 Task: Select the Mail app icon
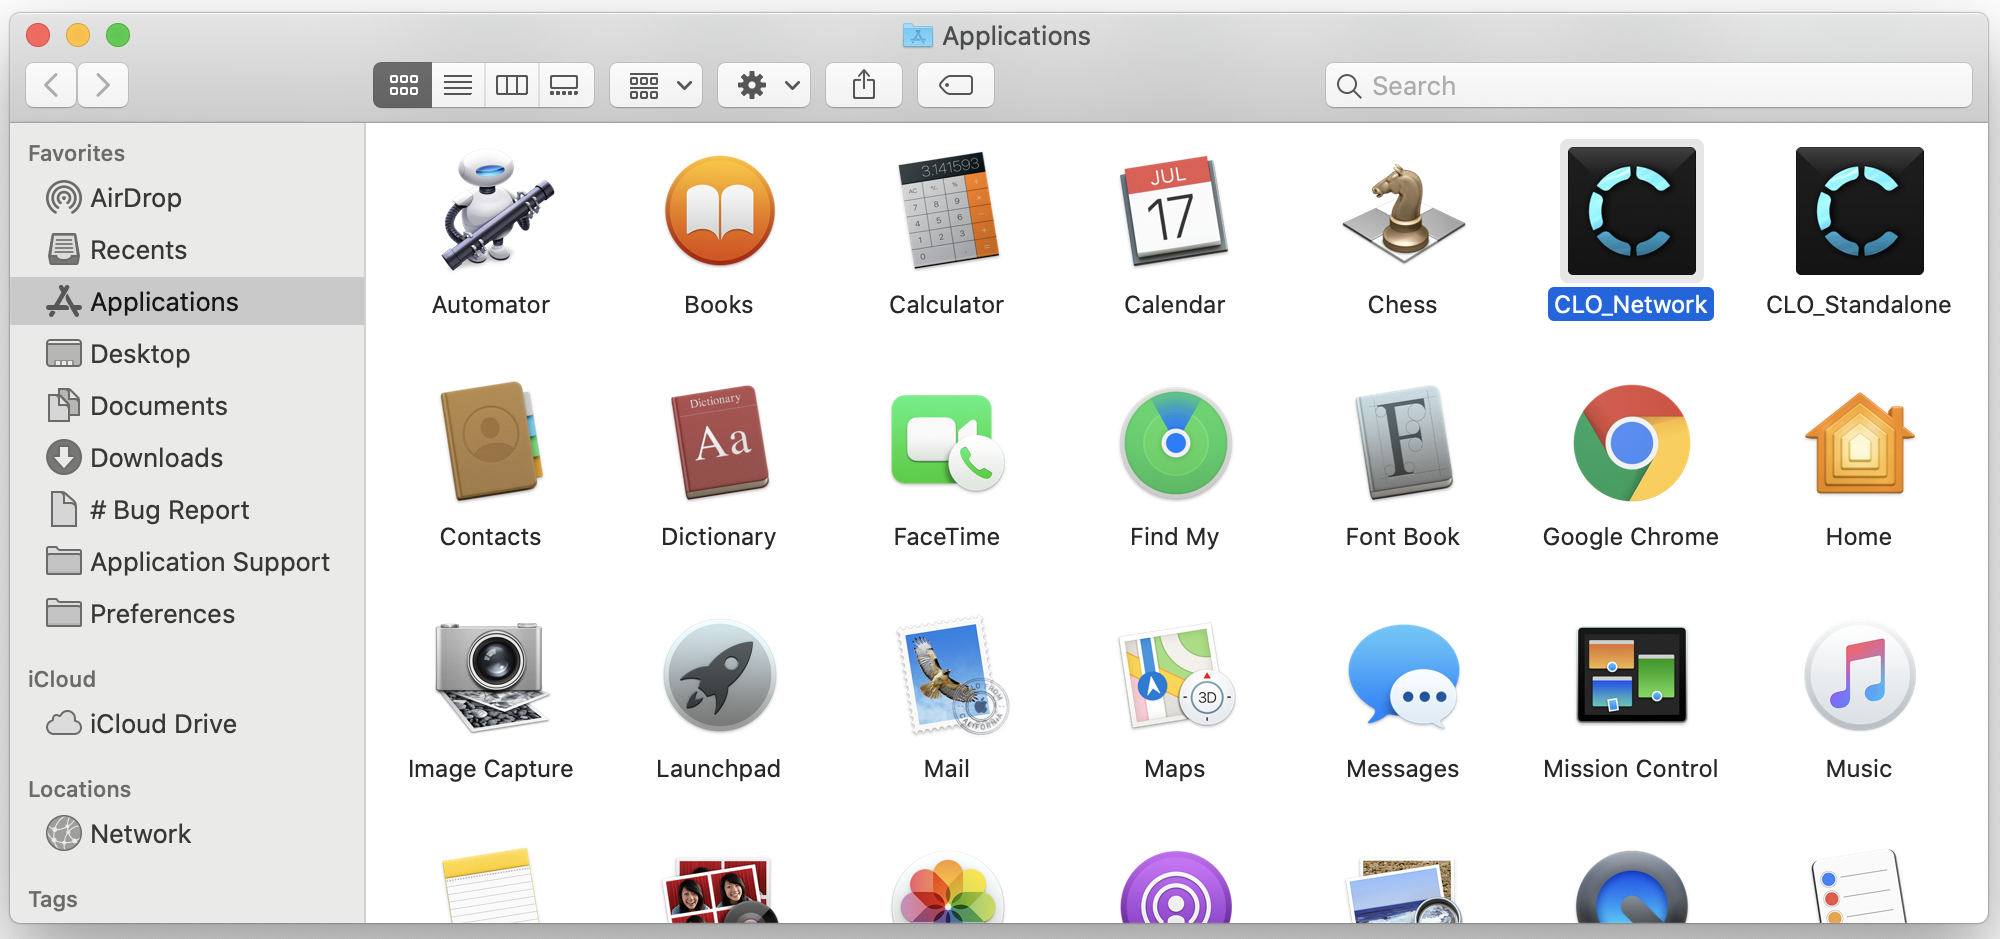pos(951,676)
